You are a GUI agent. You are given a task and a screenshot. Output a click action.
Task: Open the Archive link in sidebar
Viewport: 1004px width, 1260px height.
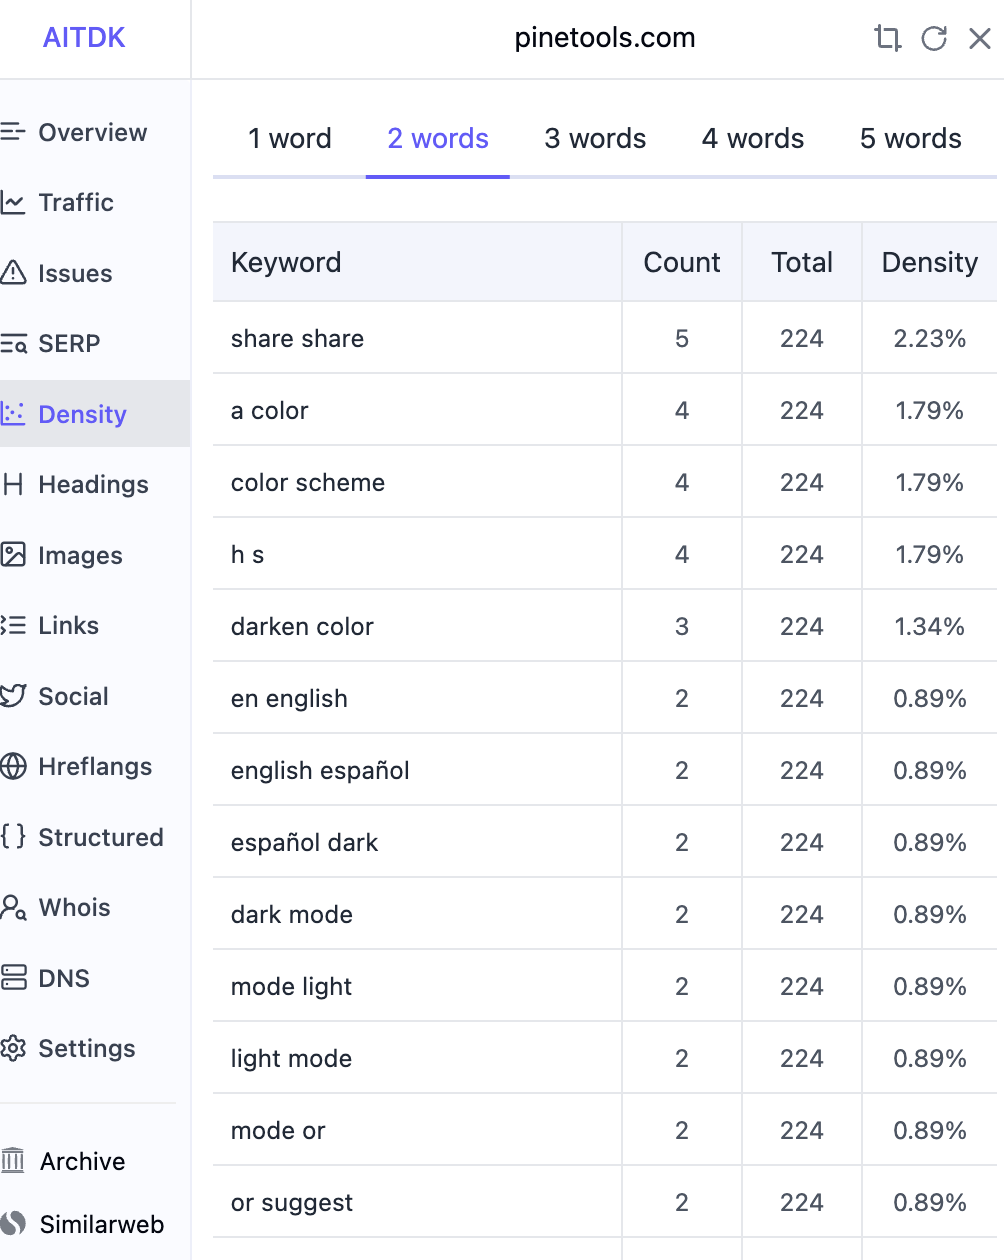82,1162
